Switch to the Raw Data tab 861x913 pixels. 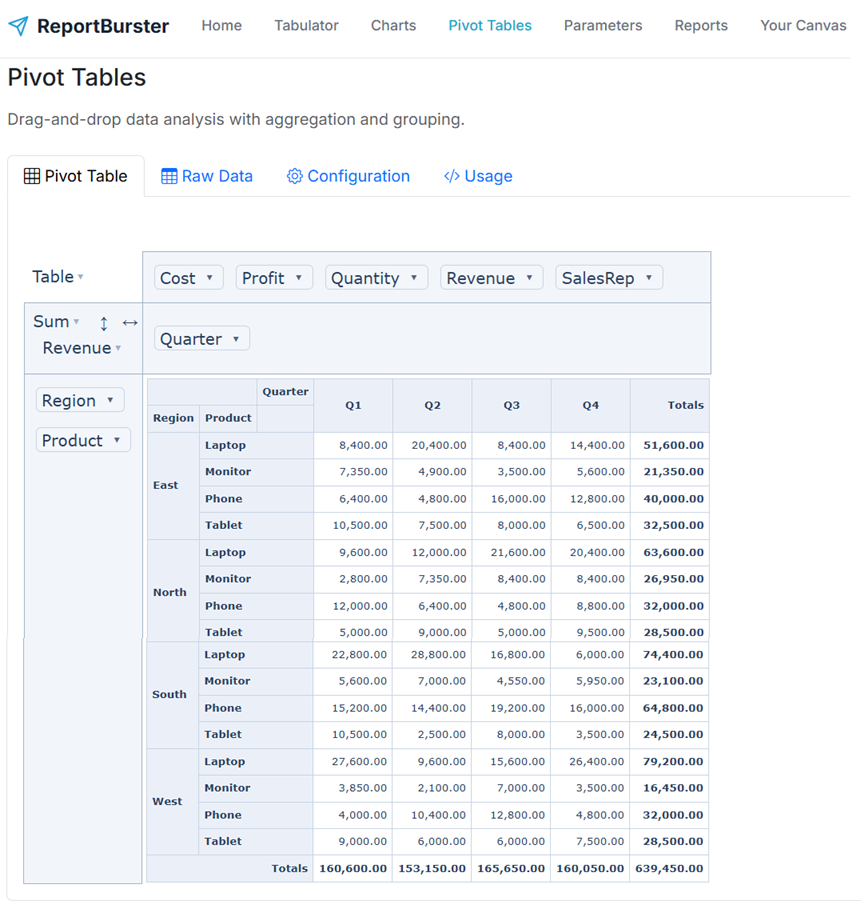tap(207, 176)
